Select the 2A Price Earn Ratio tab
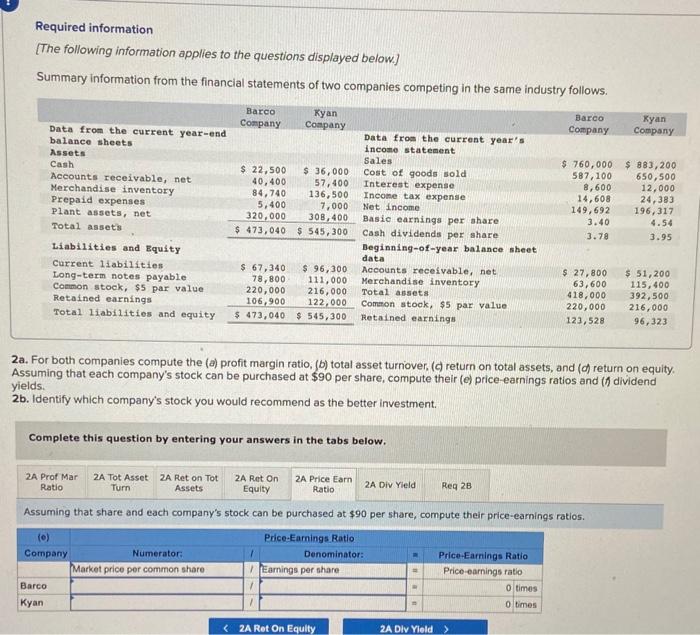This screenshot has width=700, height=635. tap(324, 484)
